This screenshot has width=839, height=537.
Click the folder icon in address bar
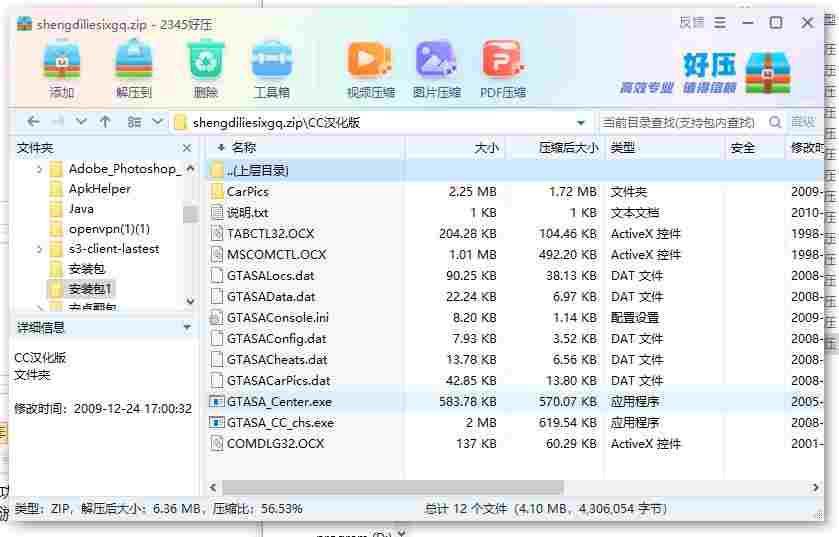(180, 122)
